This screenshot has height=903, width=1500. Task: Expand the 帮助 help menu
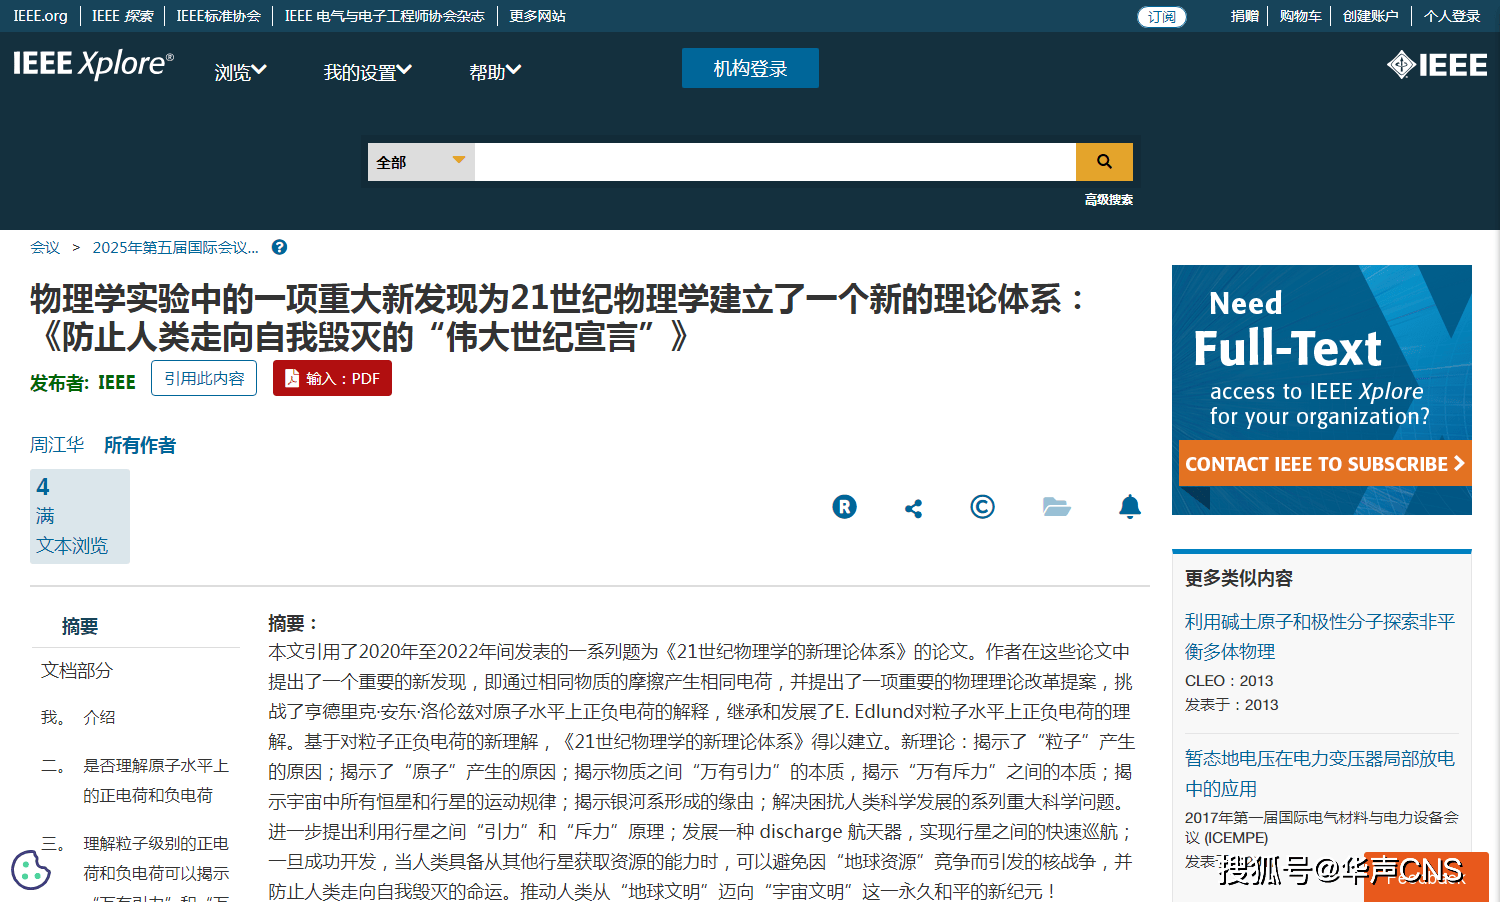tap(495, 72)
